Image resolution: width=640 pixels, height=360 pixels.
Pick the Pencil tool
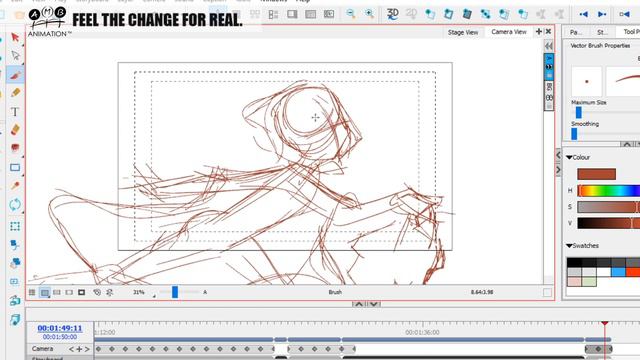[16, 93]
